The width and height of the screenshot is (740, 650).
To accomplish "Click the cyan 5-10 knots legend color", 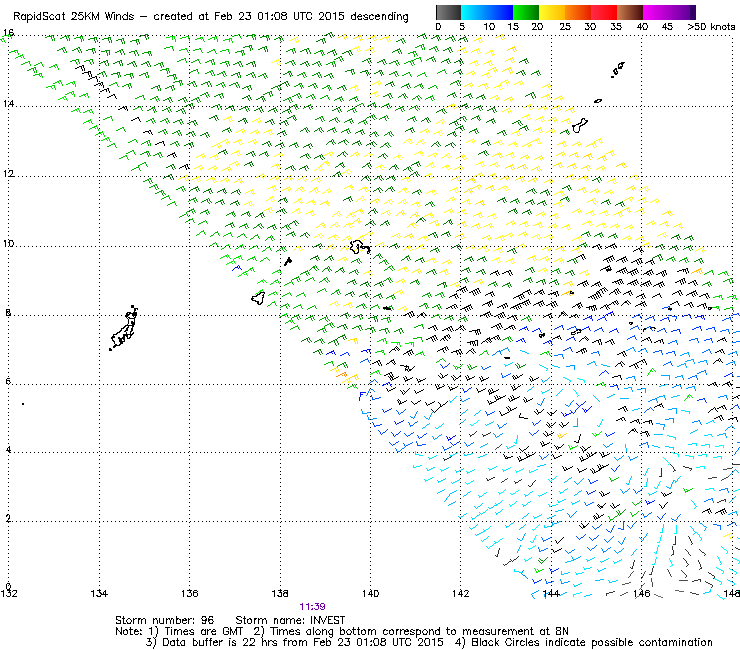I will [x=474, y=12].
